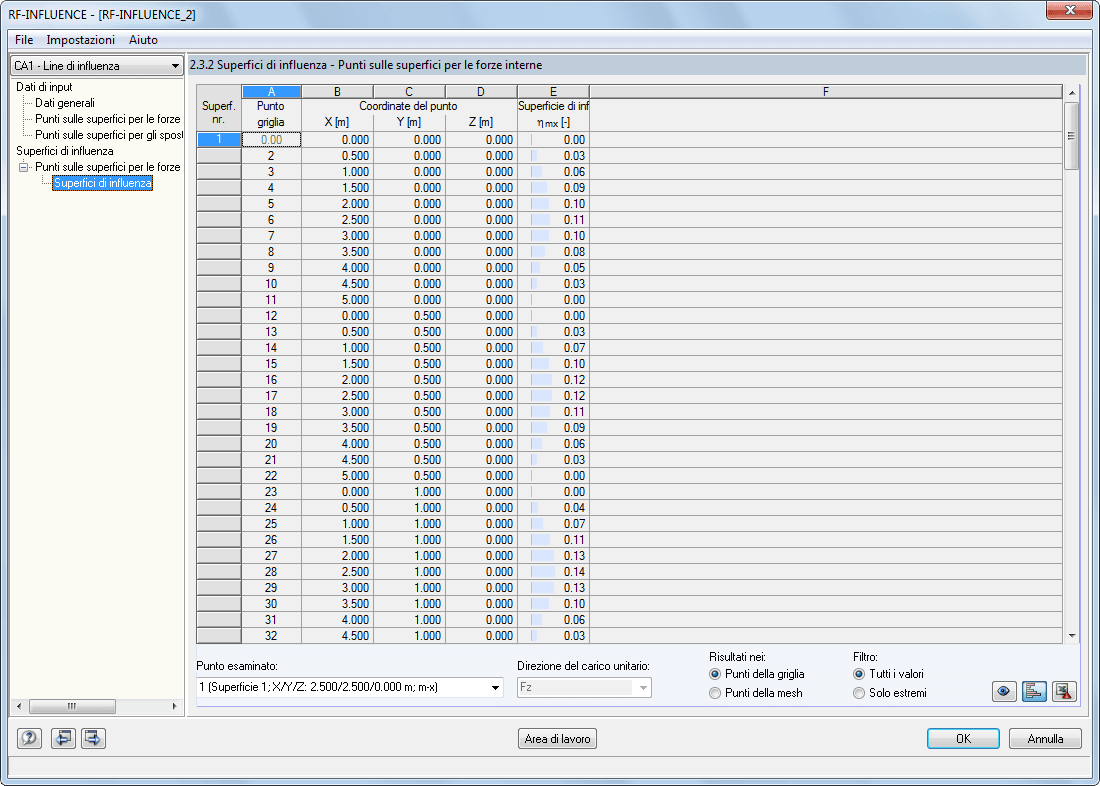Select Dati di input tree root
Image resolution: width=1100 pixels, height=786 pixels.
44,87
